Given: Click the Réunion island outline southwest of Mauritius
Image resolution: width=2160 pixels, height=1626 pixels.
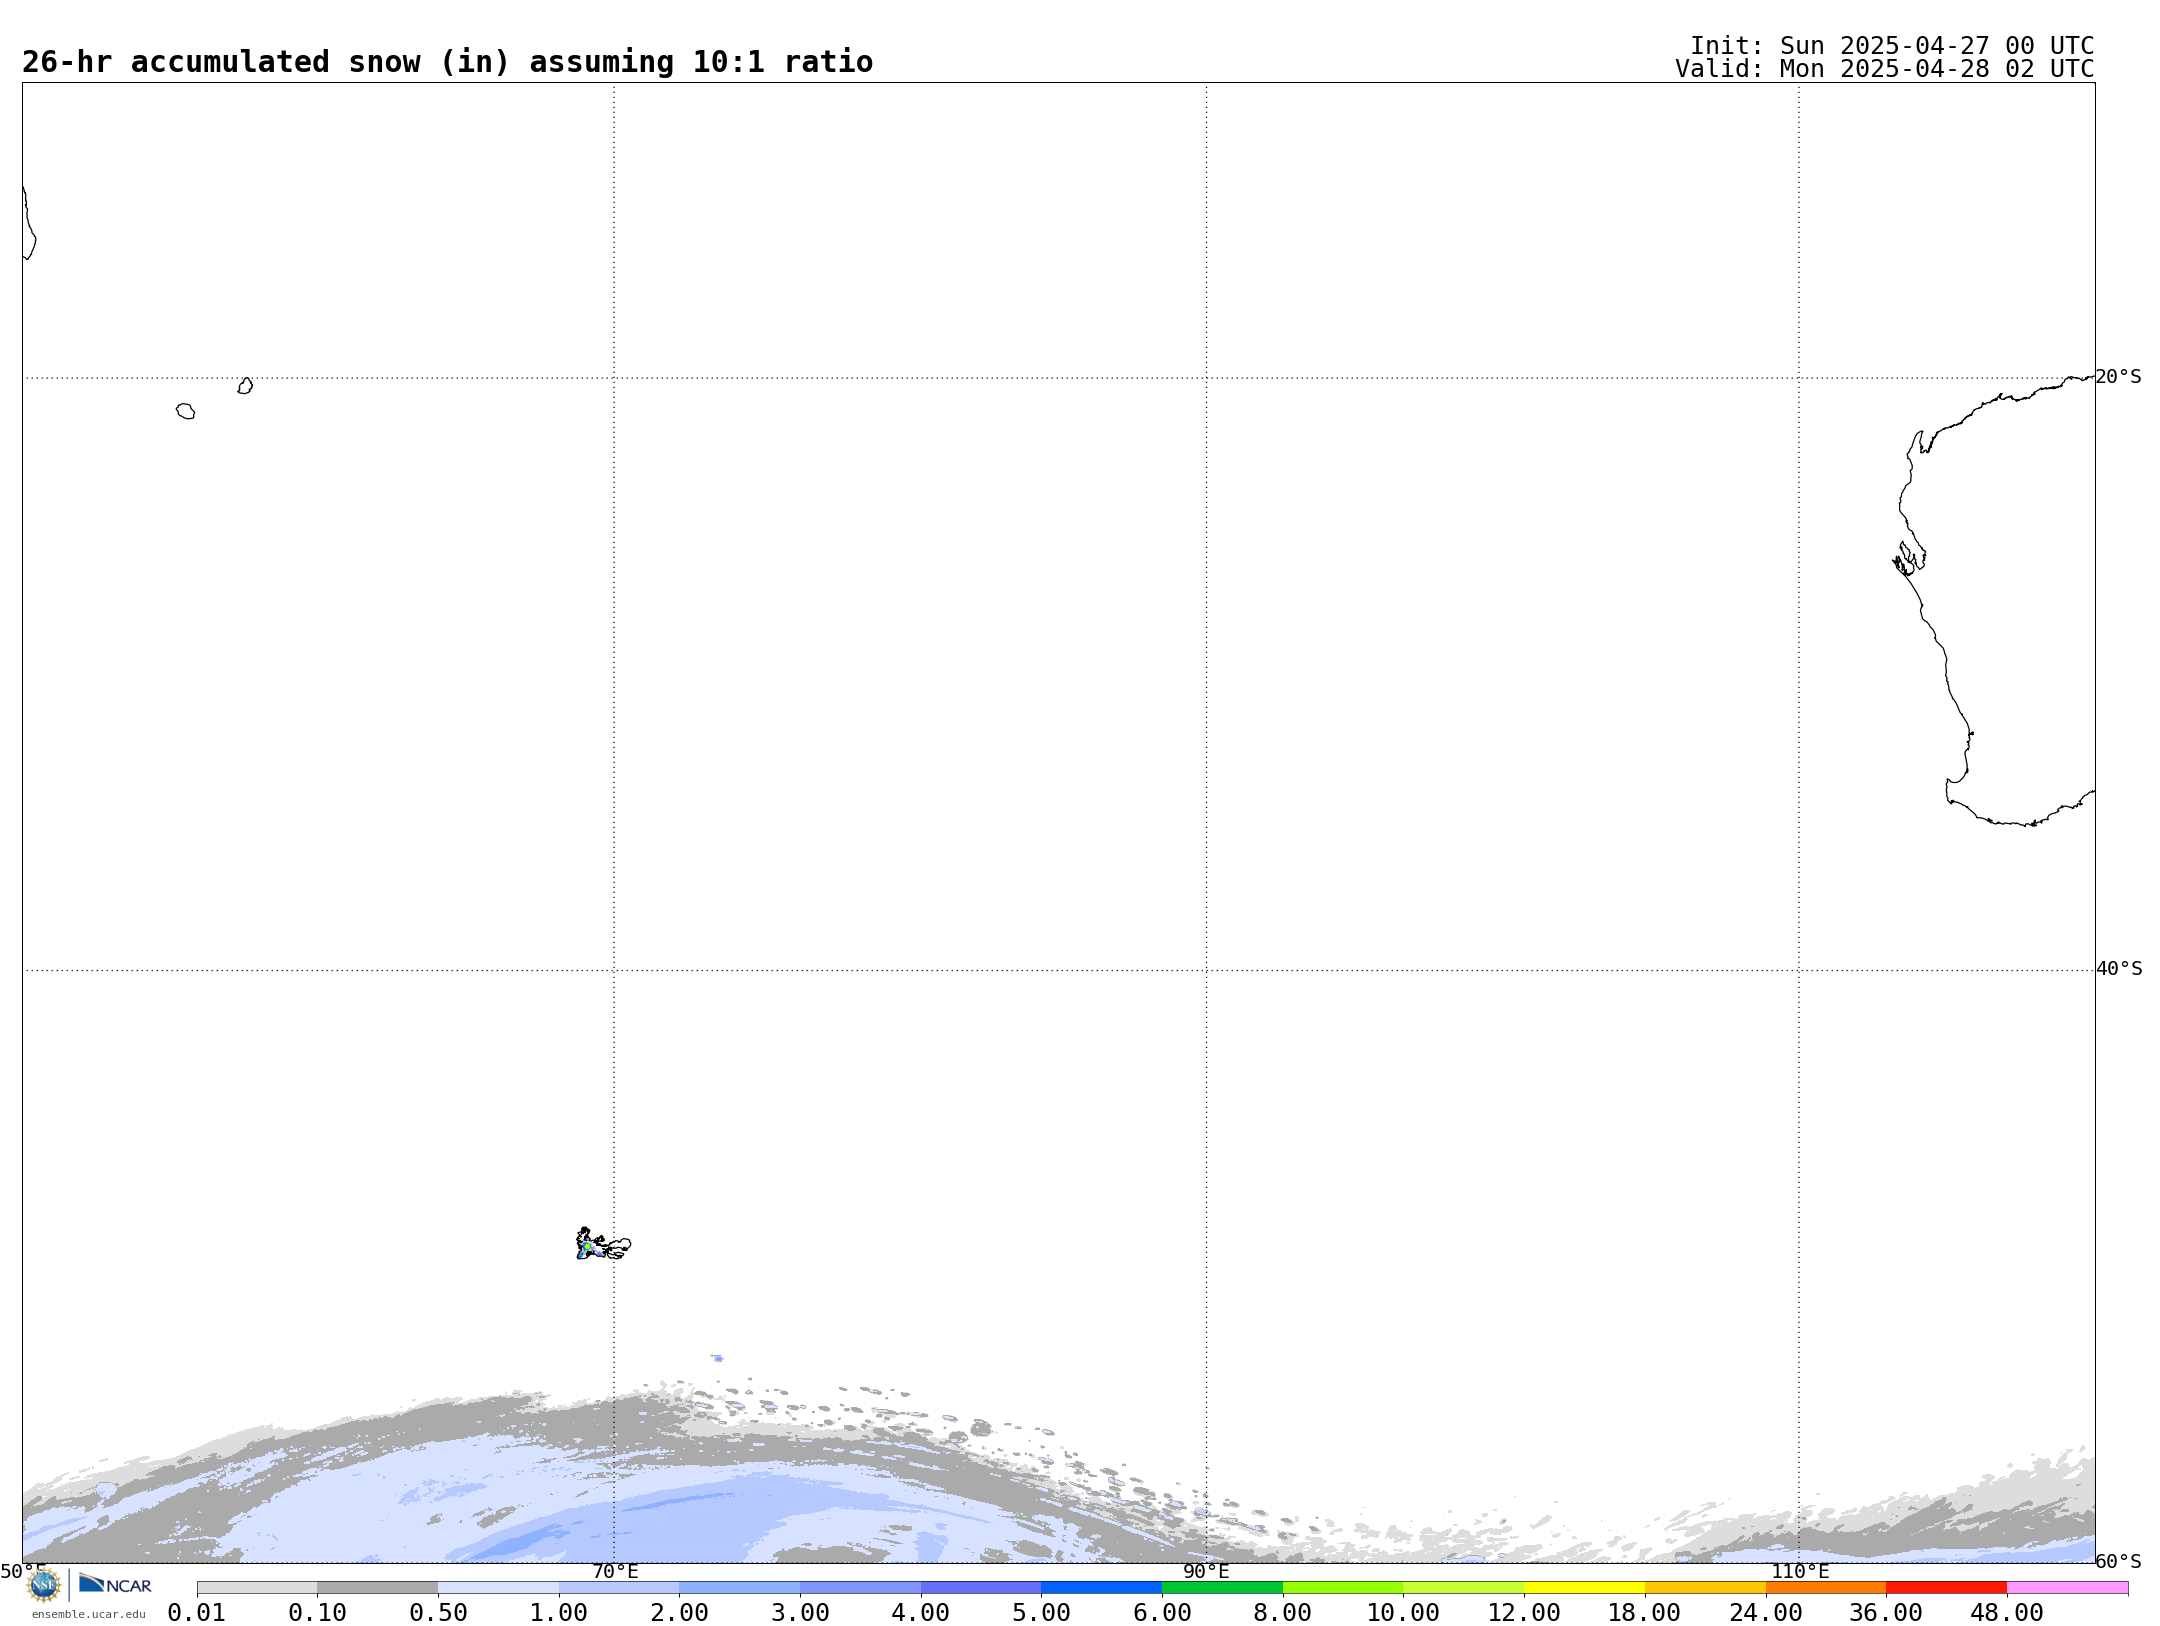Looking at the screenshot, I should coord(186,411).
